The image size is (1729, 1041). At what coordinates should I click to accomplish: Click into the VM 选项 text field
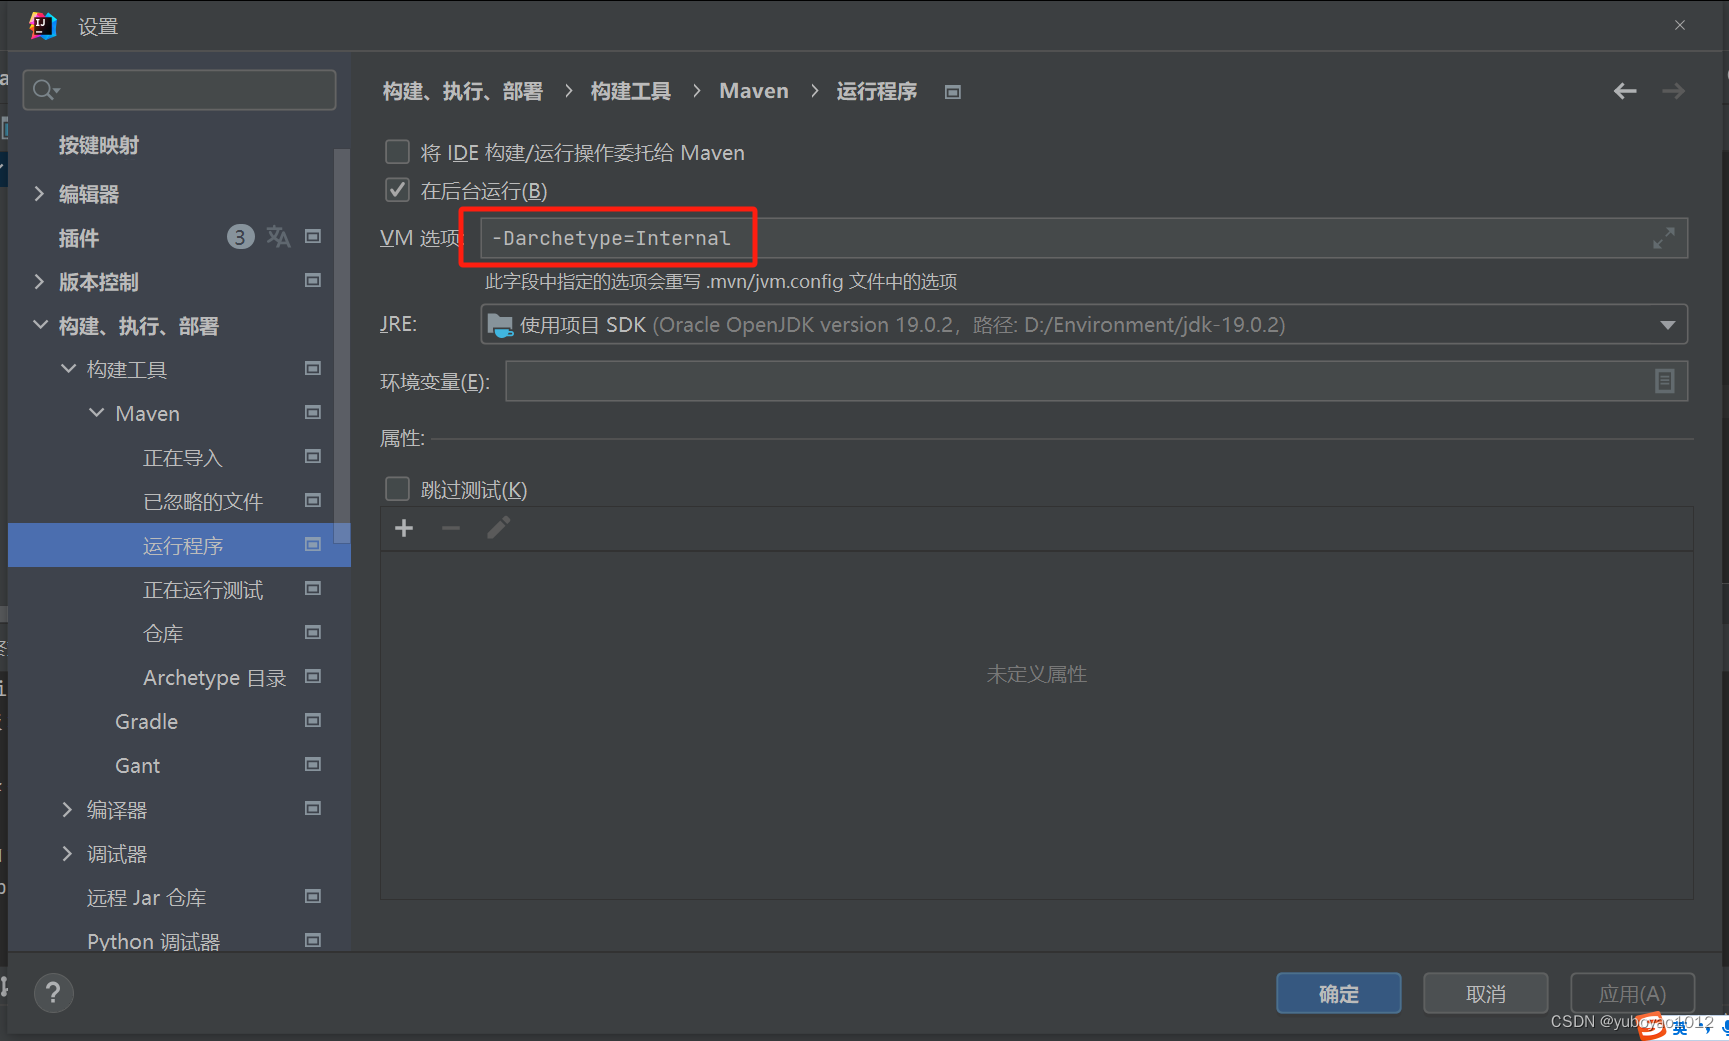(x=1084, y=238)
